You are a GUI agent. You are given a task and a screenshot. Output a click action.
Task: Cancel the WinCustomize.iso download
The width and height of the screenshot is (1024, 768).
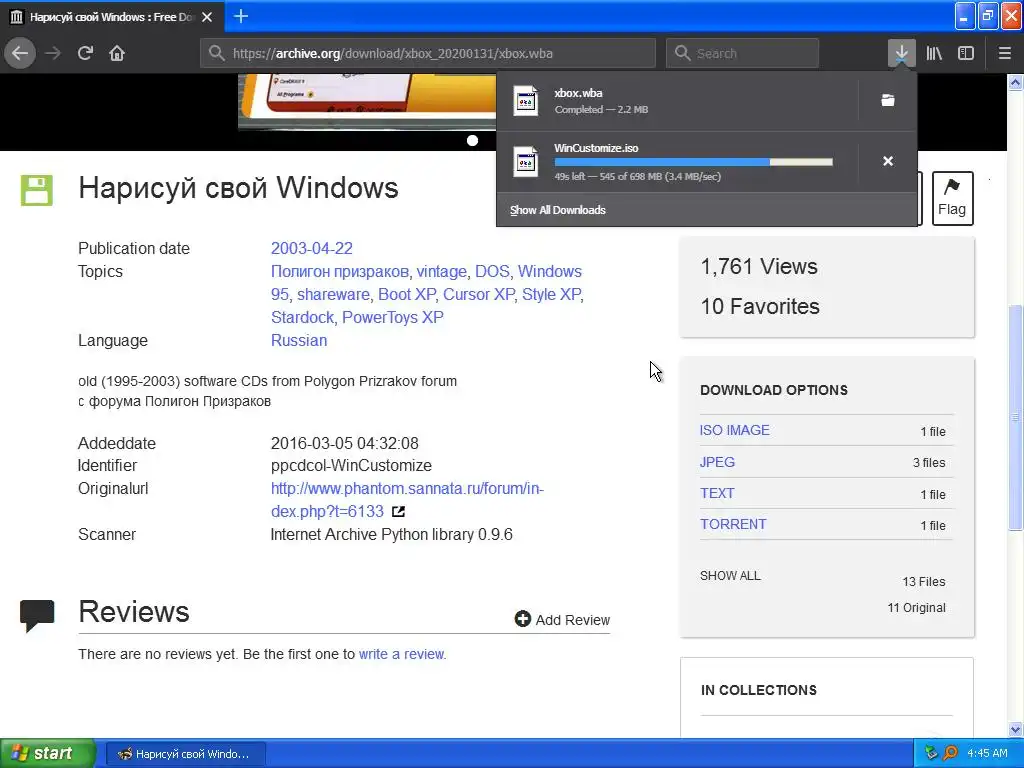[x=888, y=161]
